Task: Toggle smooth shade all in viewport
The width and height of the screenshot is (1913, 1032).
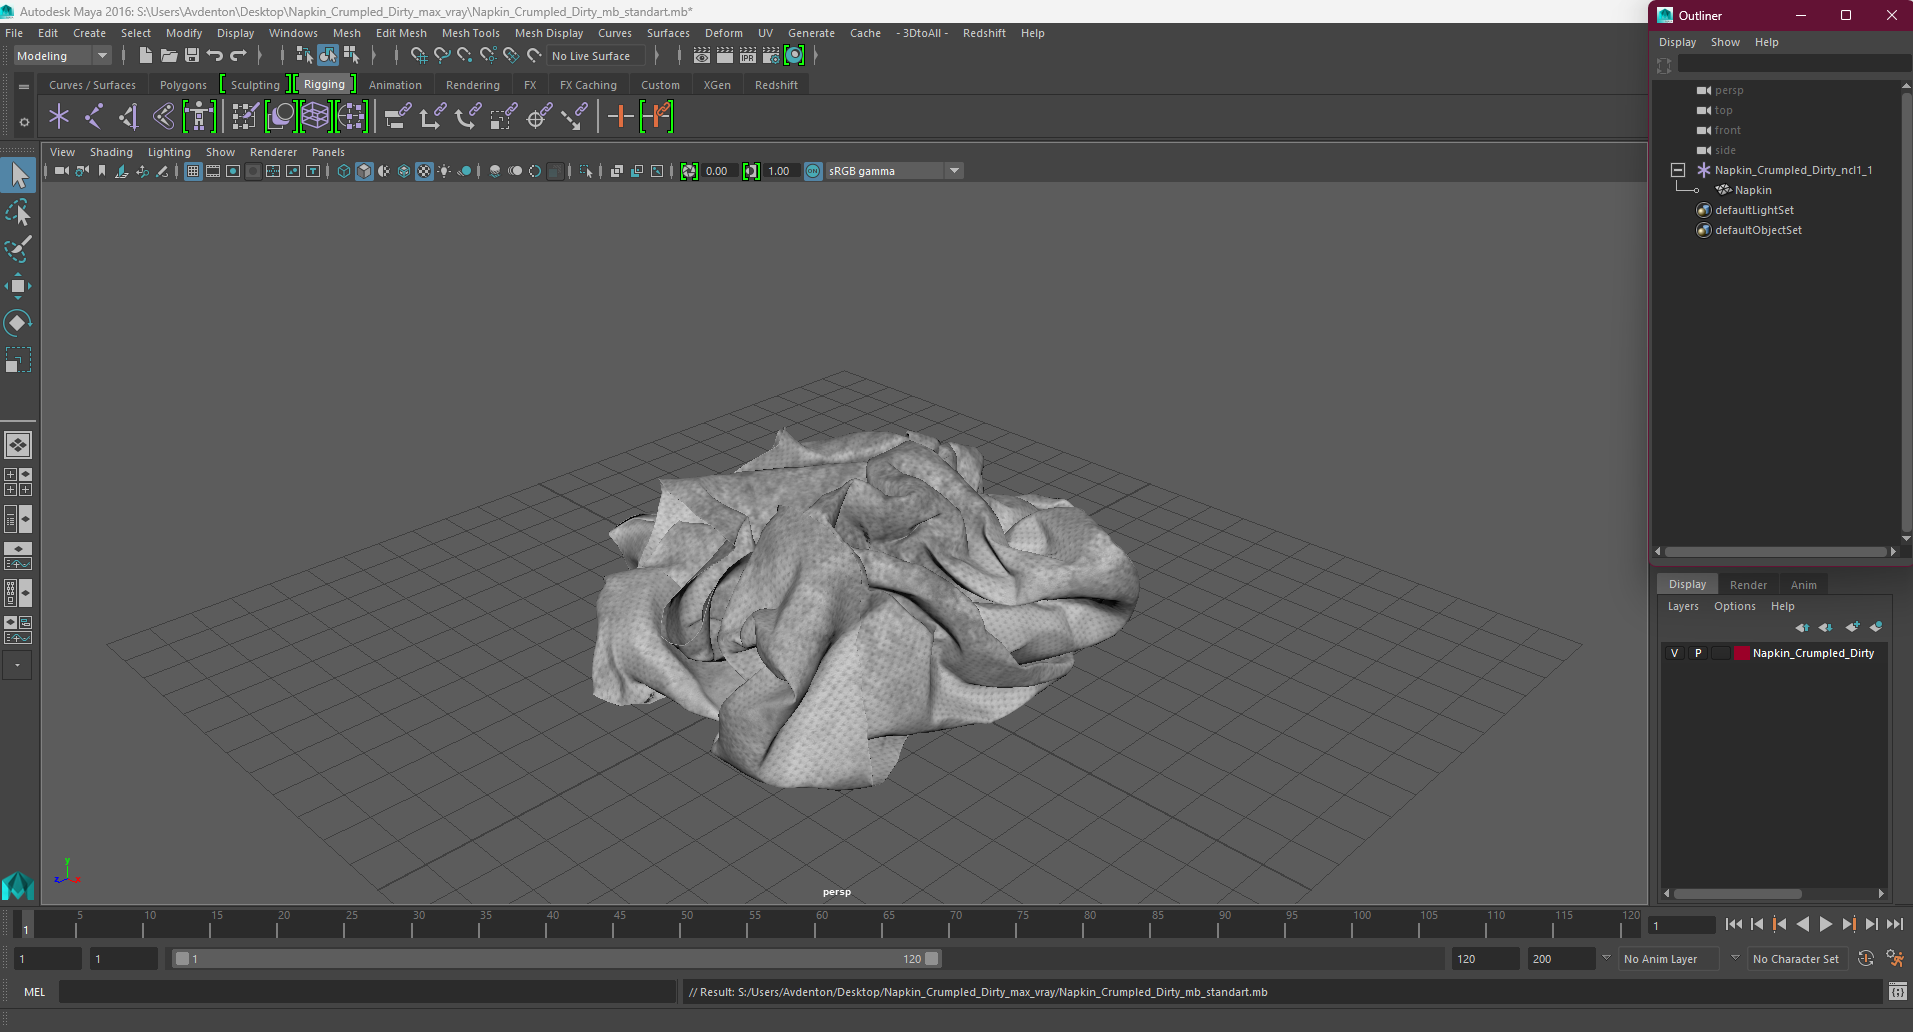Action: (364, 171)
